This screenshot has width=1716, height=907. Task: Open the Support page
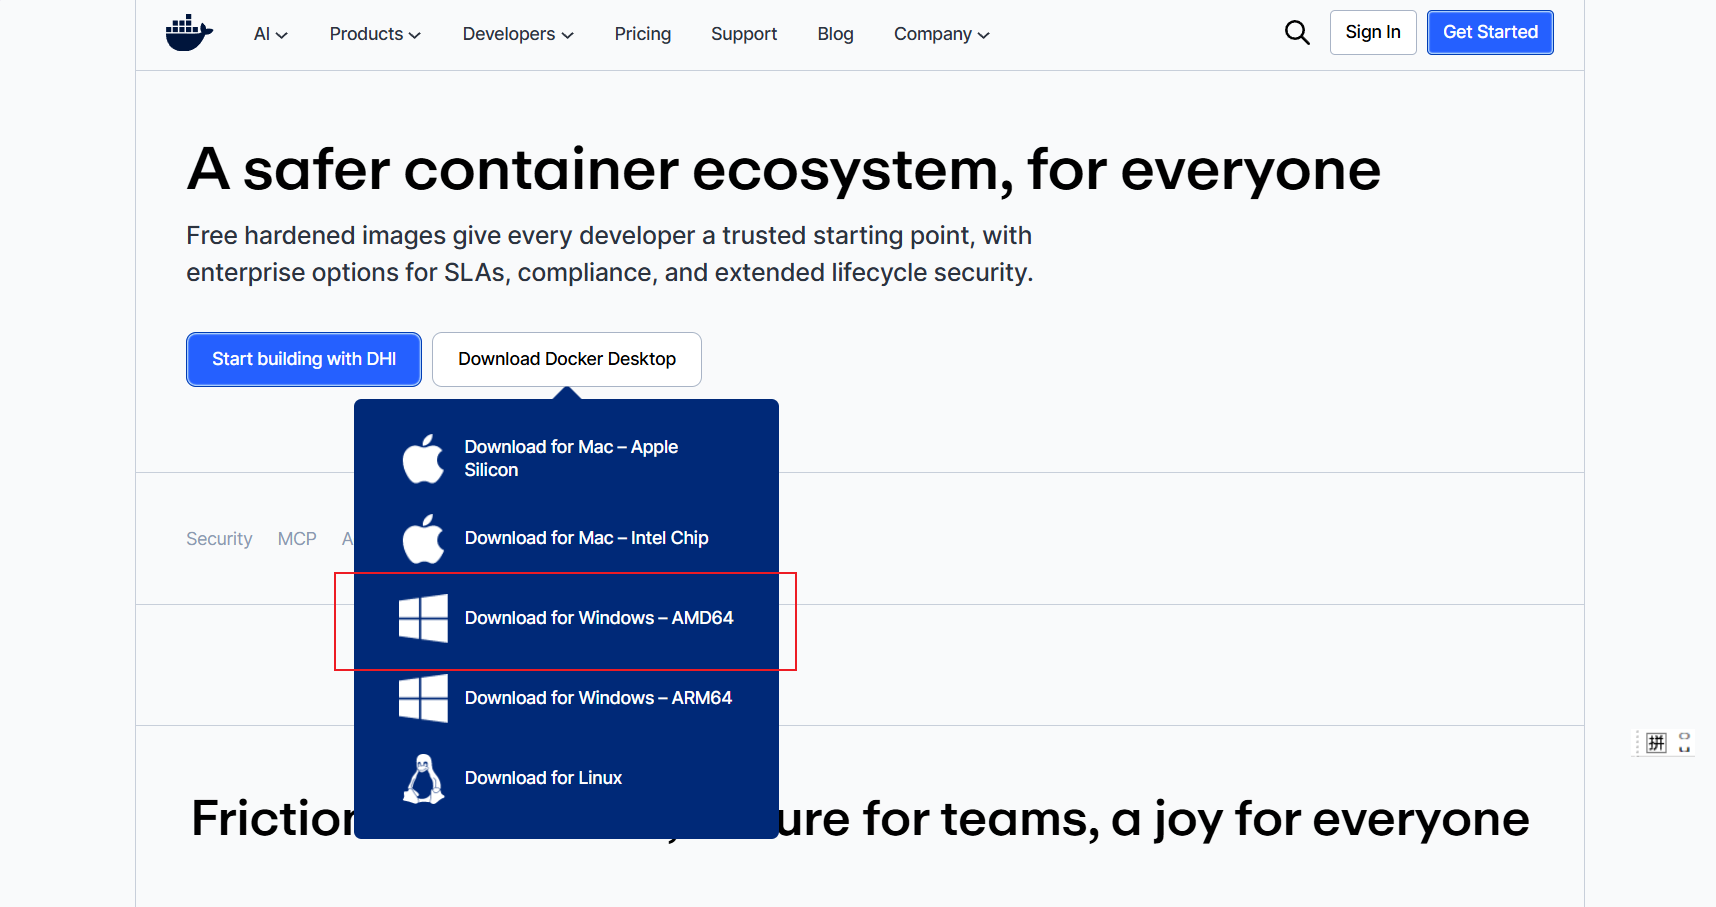[x=744, y=34]
